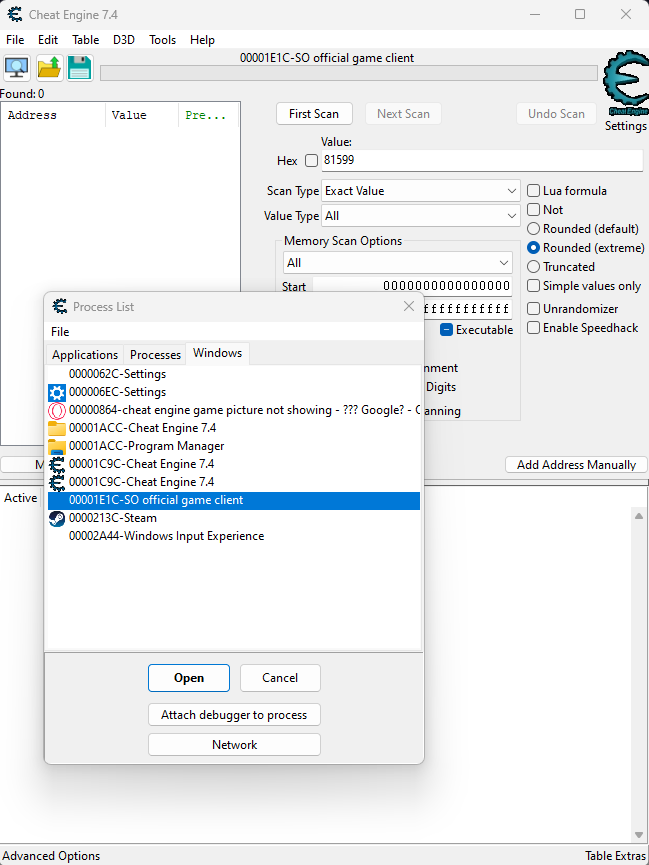Open the process selector computer icon

pyautogui.click(x=18, y=68)
